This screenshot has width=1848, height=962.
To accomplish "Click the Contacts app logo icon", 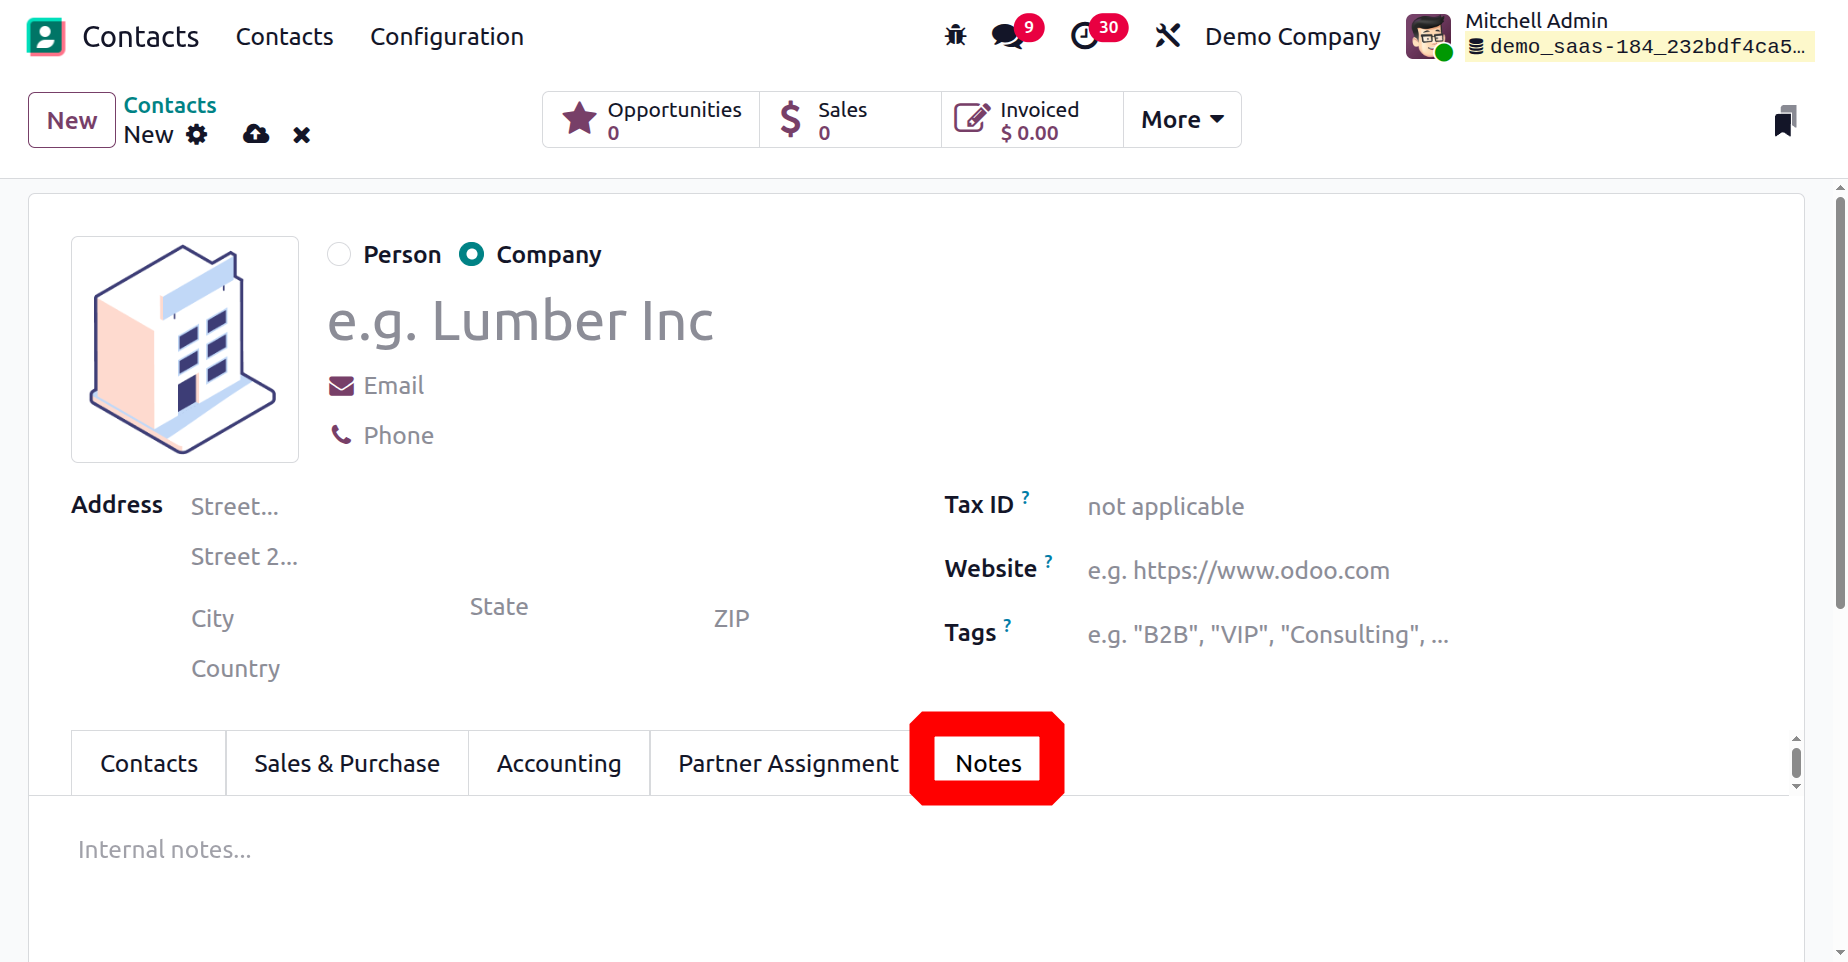I will pyautogui.click(x=46, y=37).
